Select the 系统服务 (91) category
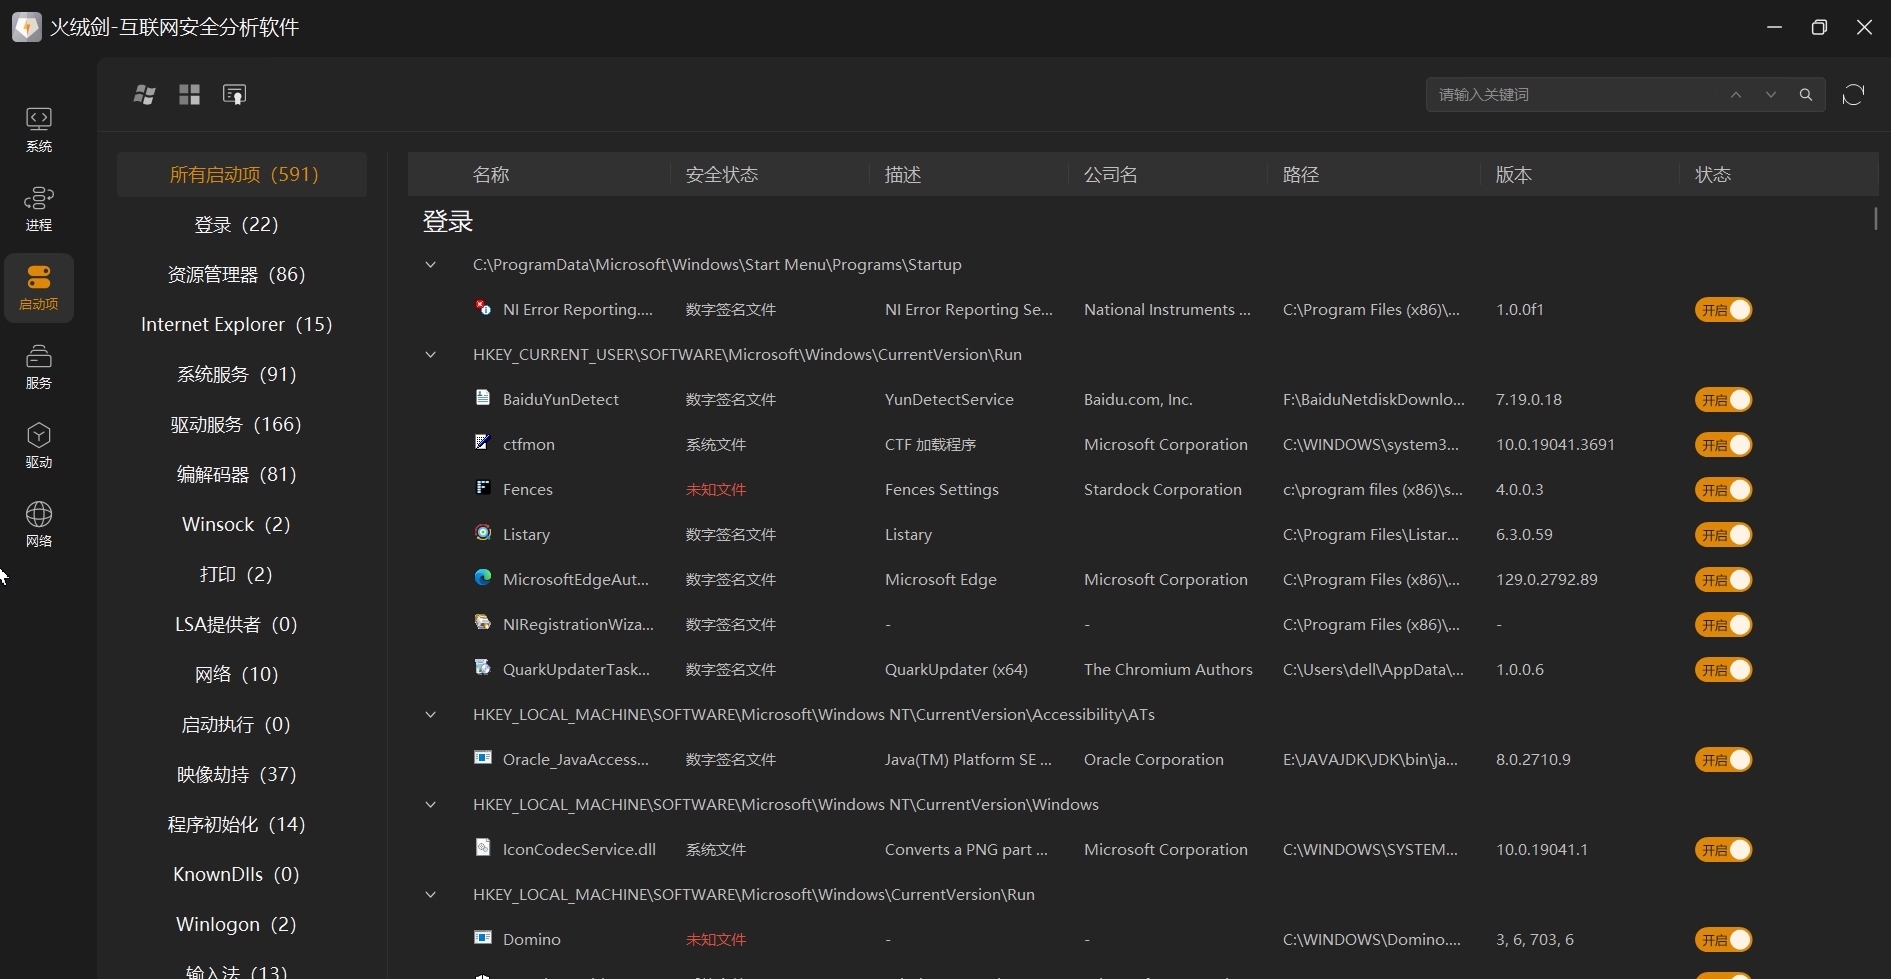1891x979 pixels. pos(237,374)
